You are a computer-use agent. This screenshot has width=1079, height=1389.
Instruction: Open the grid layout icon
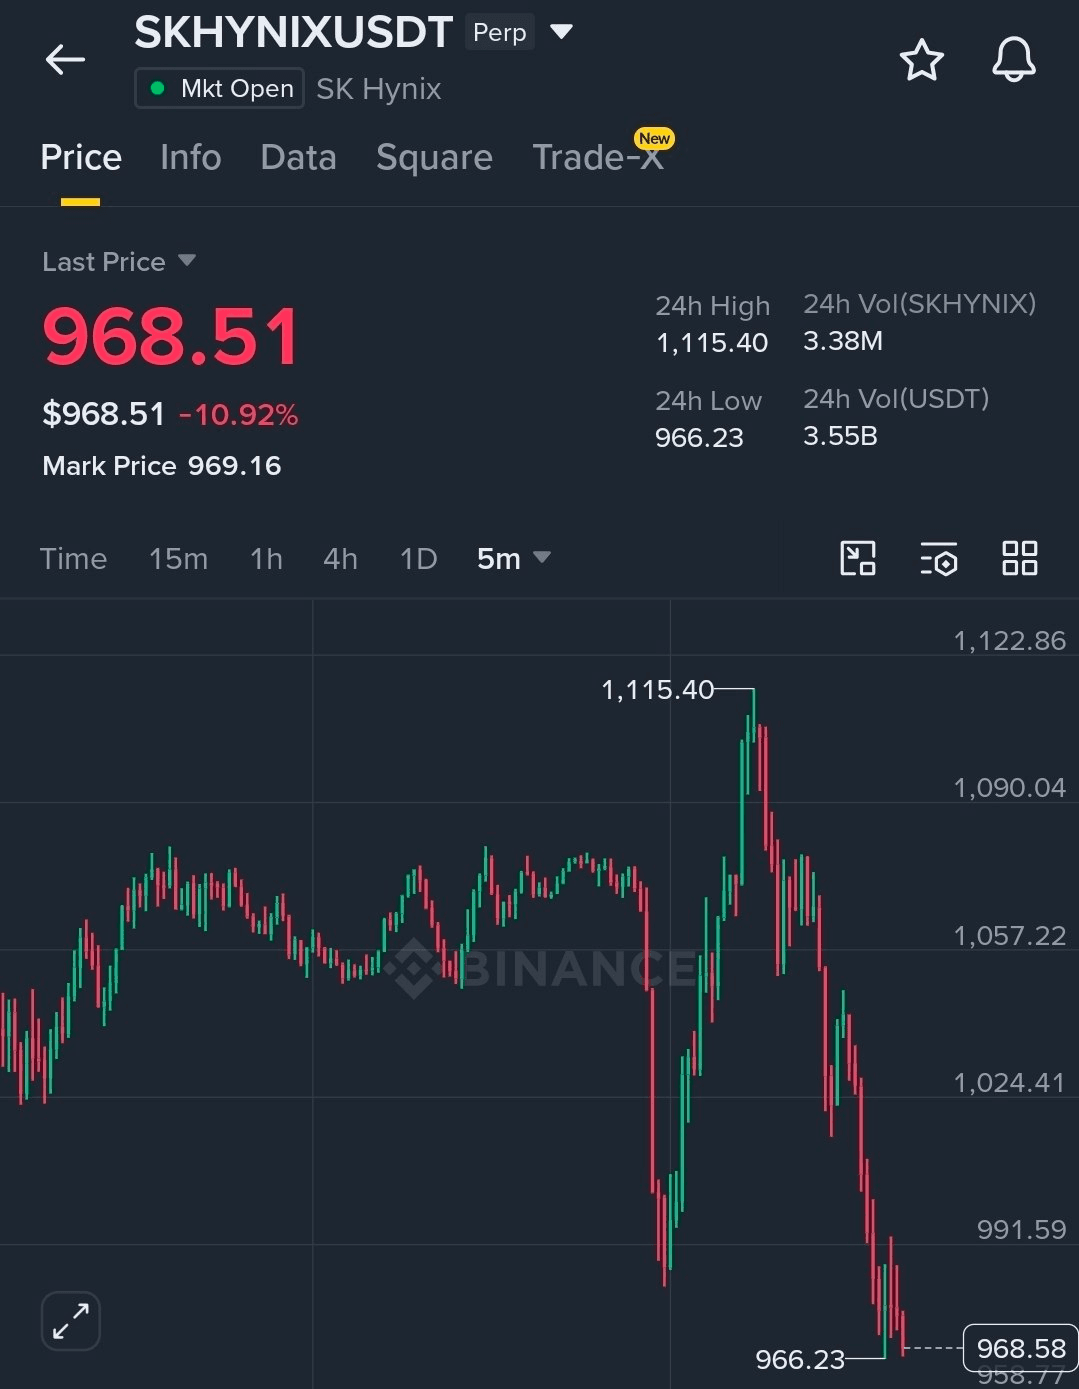click(1019, 558)
